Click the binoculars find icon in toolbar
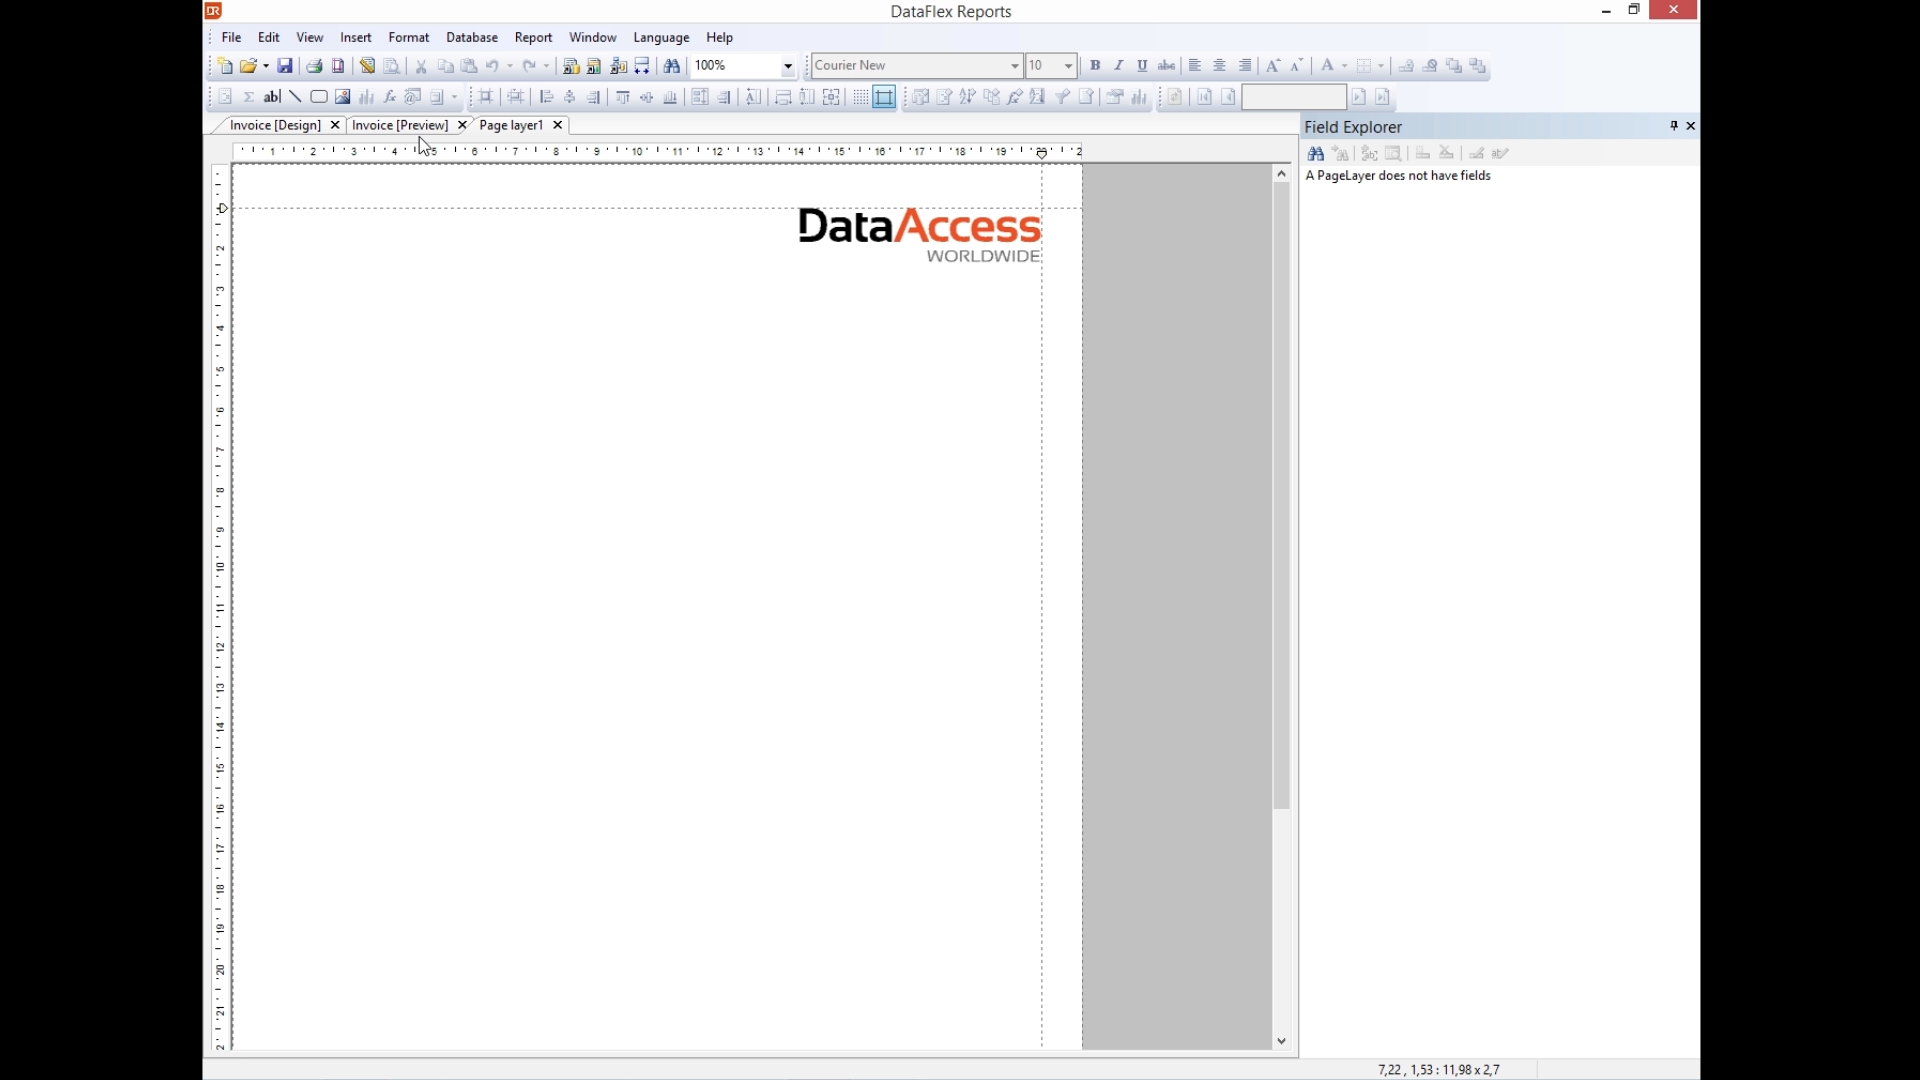 (x=672, y=66)
